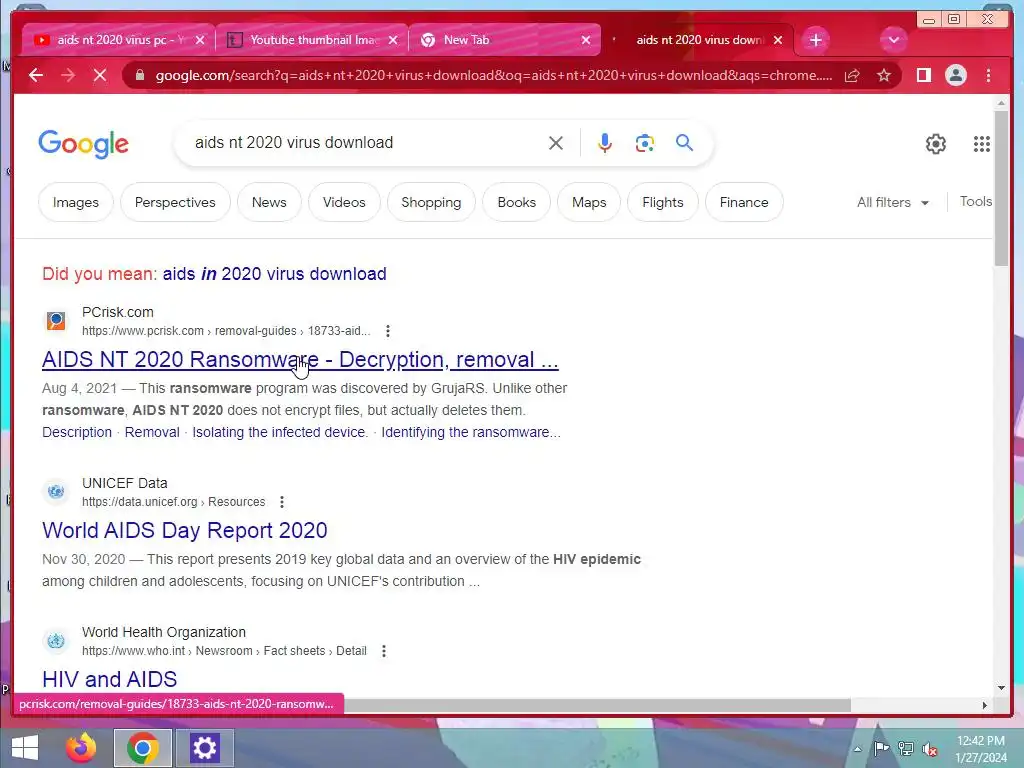Image resolution: width=1024 pixels, height=768 pixels.
Task: Open the Chrome side panel icon
Action: [x=923, y=76]
